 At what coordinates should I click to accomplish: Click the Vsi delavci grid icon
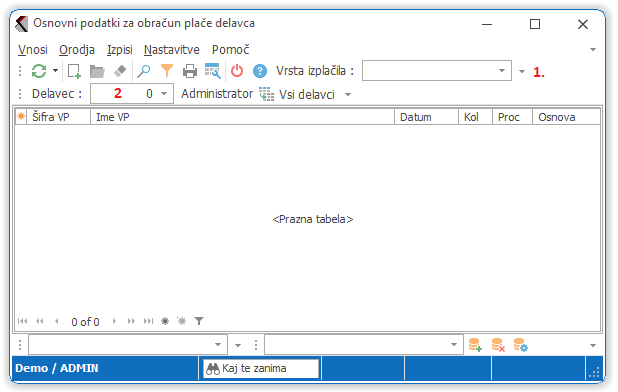click(x=266, y=95)
